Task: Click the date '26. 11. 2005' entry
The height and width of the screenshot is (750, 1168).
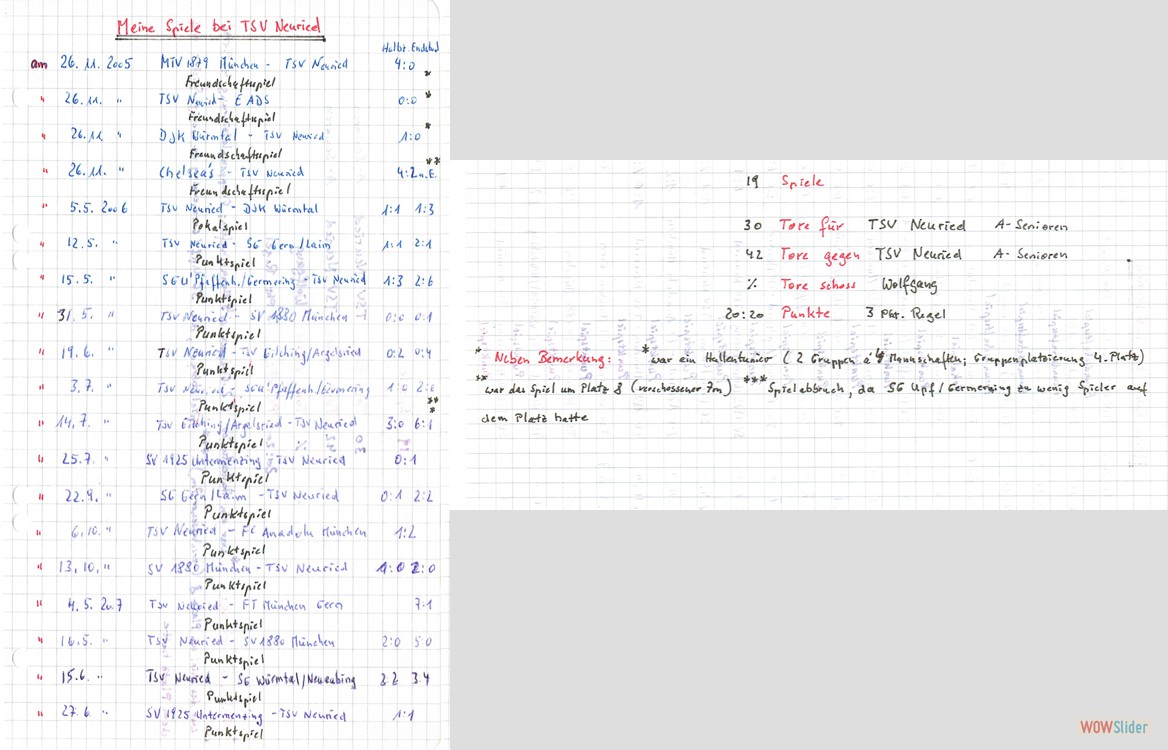Action: pos(96,63)
